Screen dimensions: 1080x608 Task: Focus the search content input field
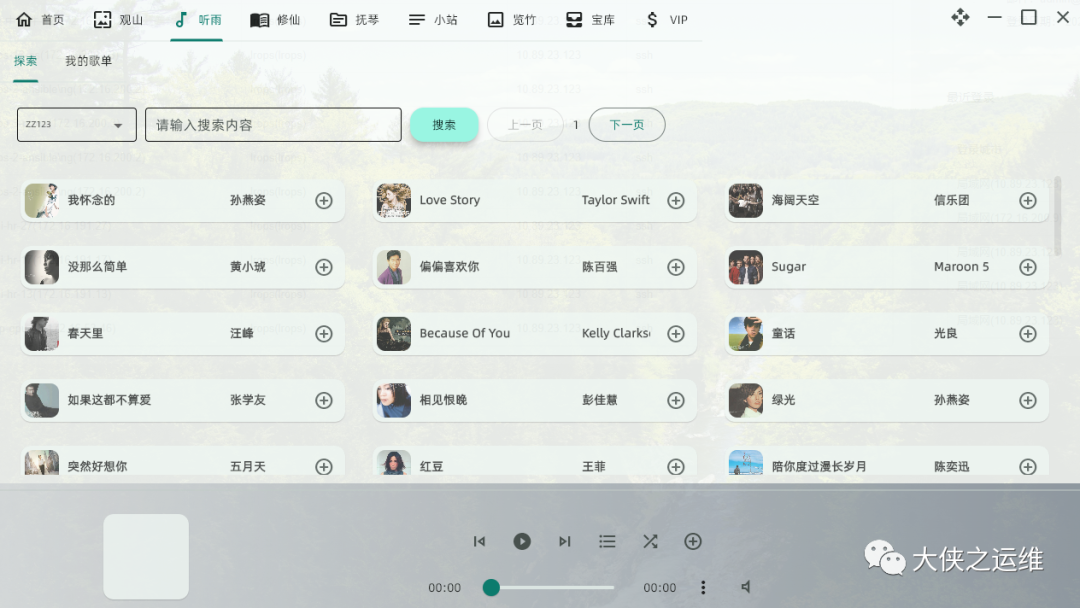tap(273, 125)
